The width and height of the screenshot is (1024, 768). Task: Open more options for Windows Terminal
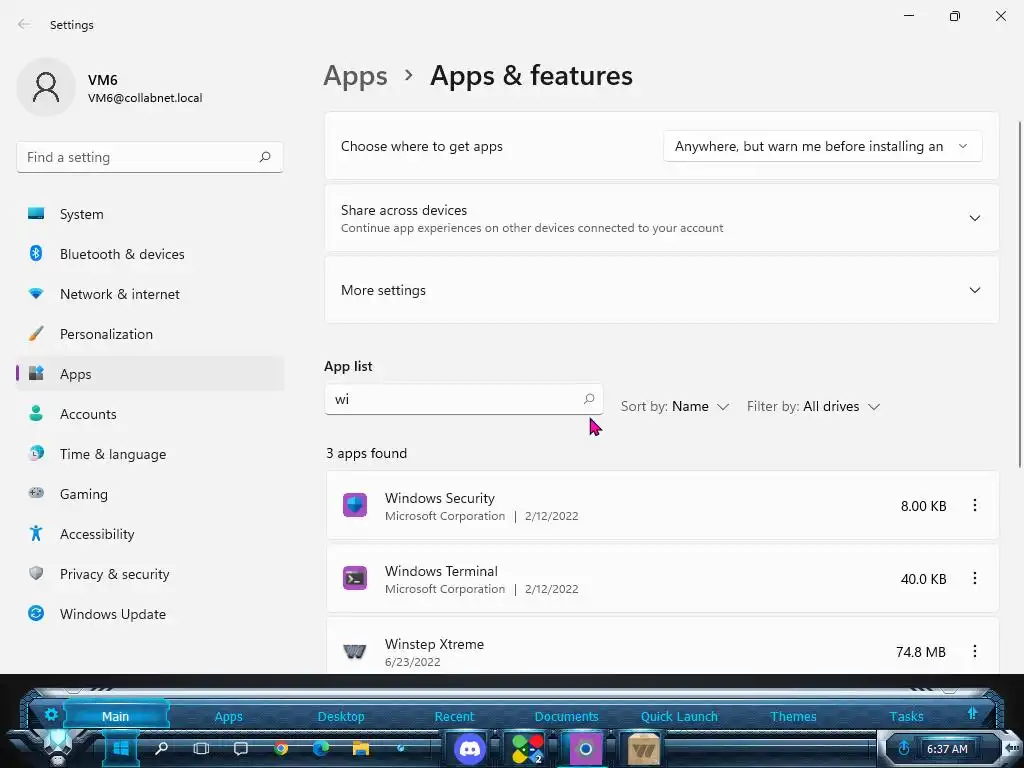pos(974,578)
